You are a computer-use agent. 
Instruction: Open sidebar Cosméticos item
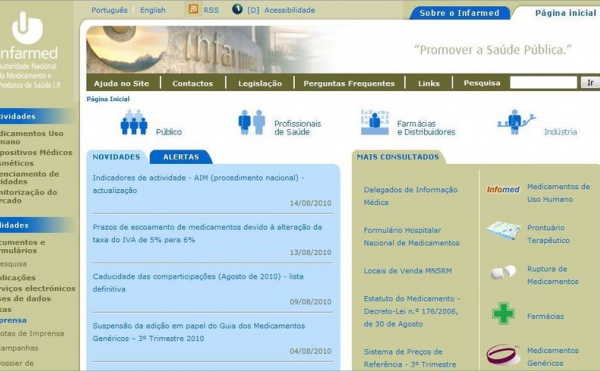(17, 163)
